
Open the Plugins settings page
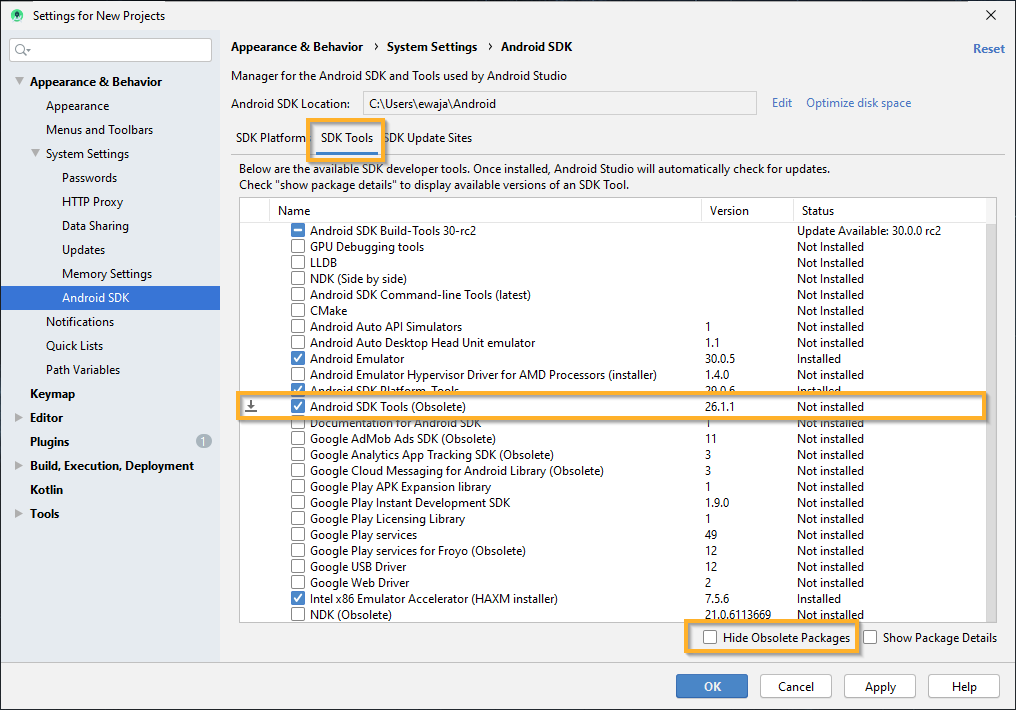[x=49, y=441]
